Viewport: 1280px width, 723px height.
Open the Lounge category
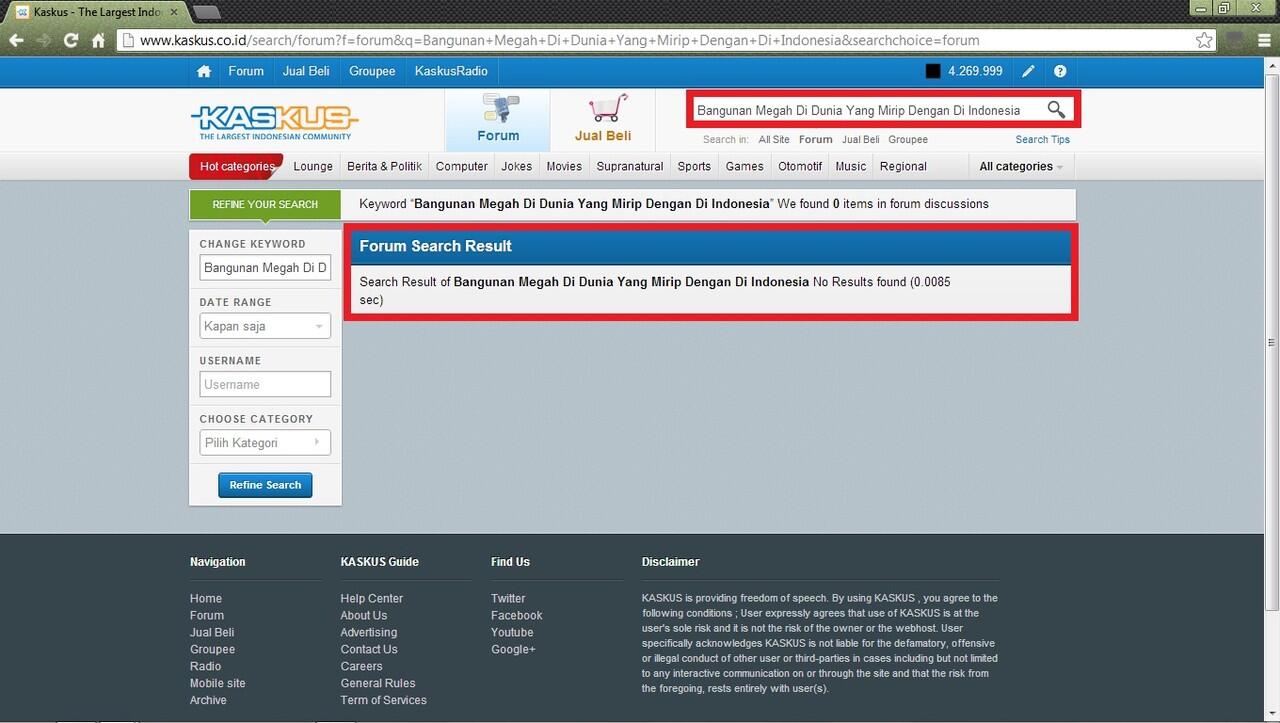pos(313,166)
